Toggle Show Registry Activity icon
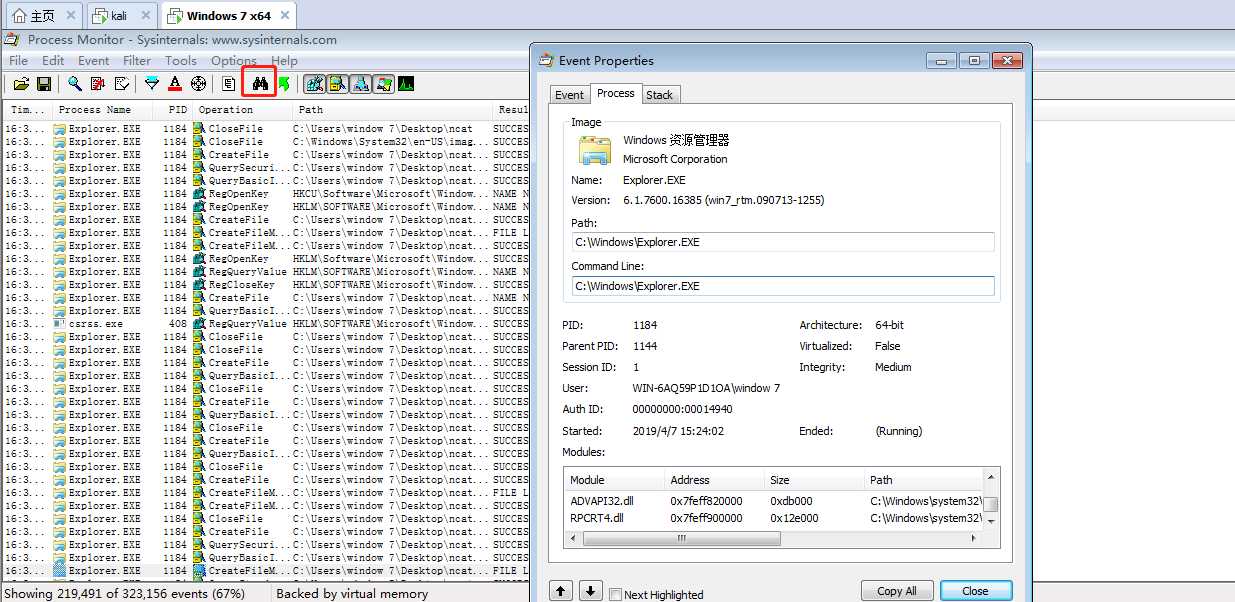1235x602 pixels. [314, 84]
